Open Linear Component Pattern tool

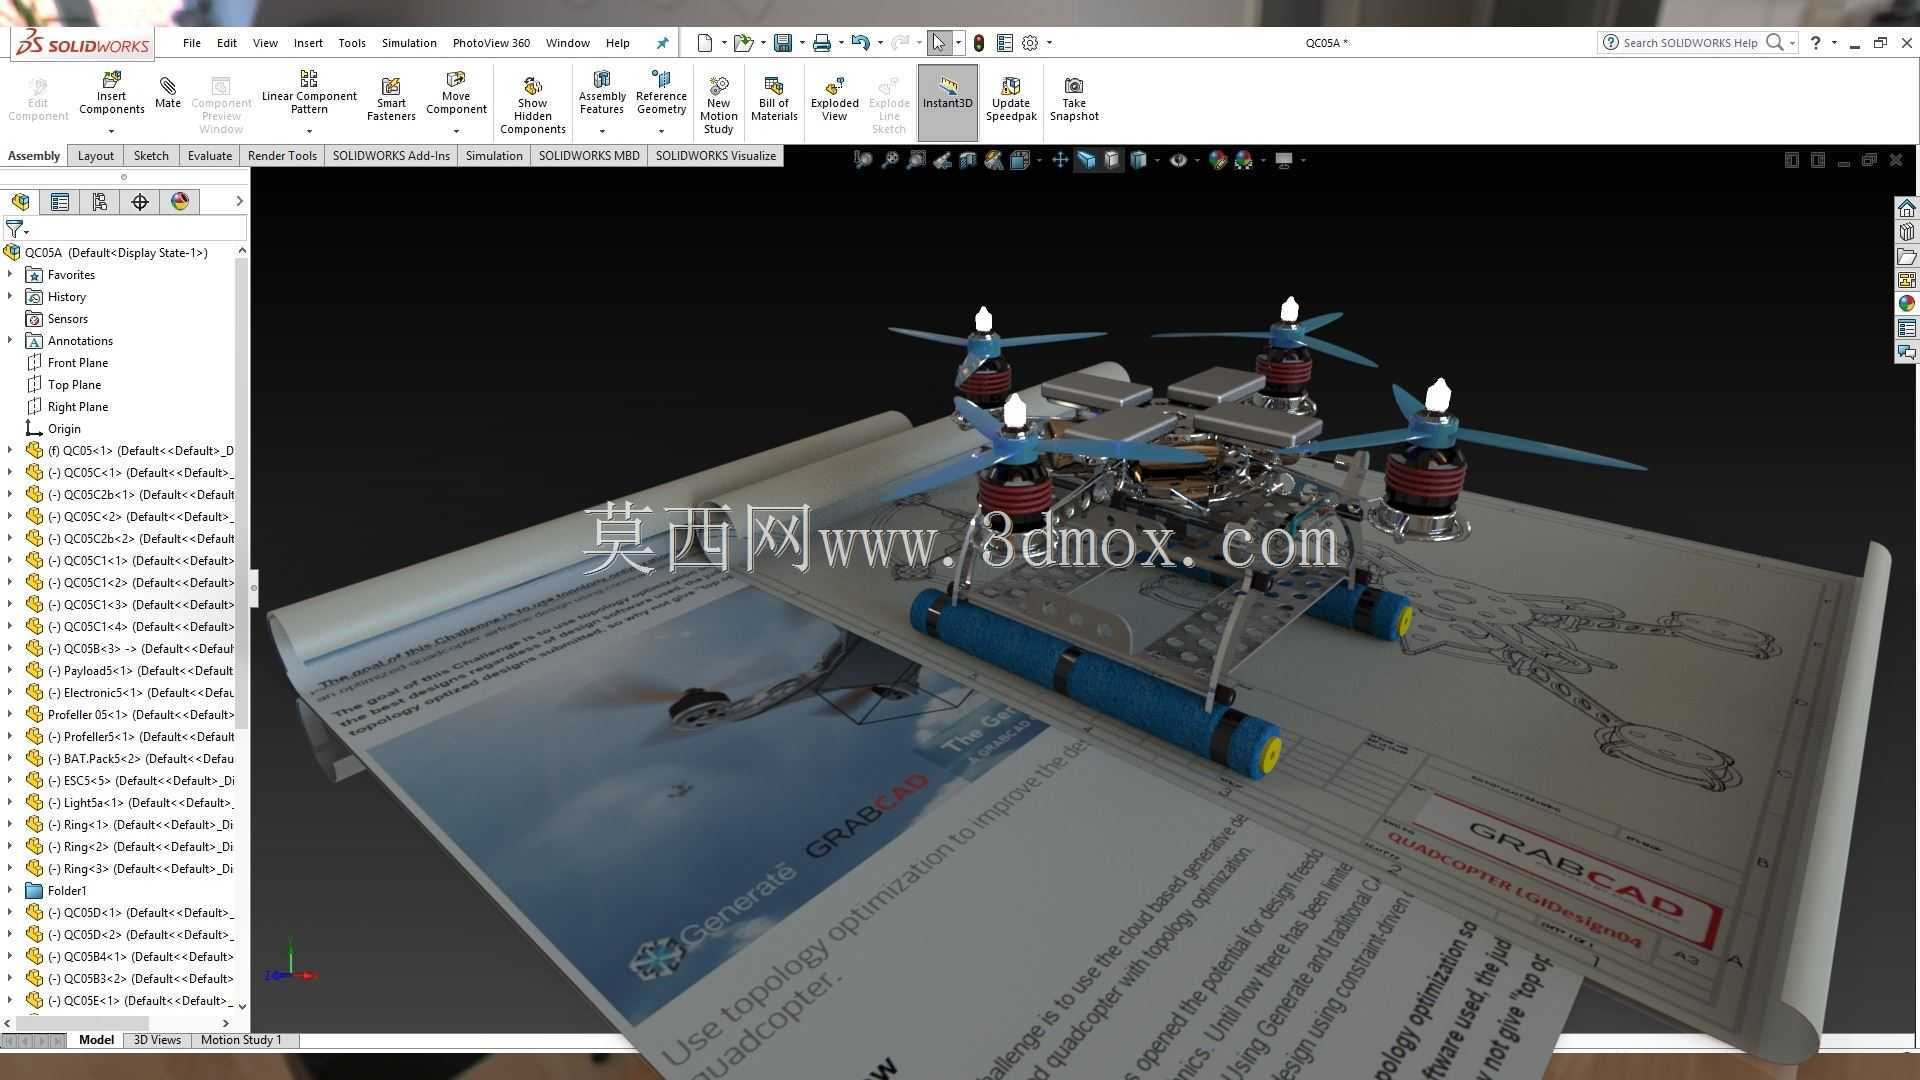point(309,93)
